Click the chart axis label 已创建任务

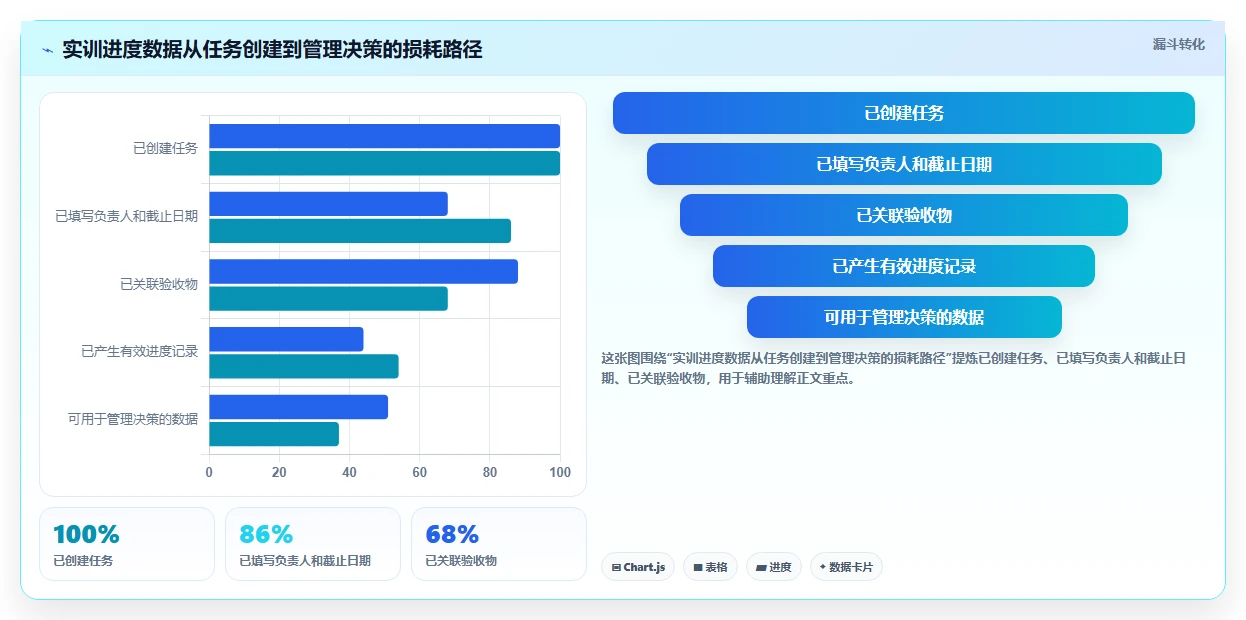tap(165, 148)
